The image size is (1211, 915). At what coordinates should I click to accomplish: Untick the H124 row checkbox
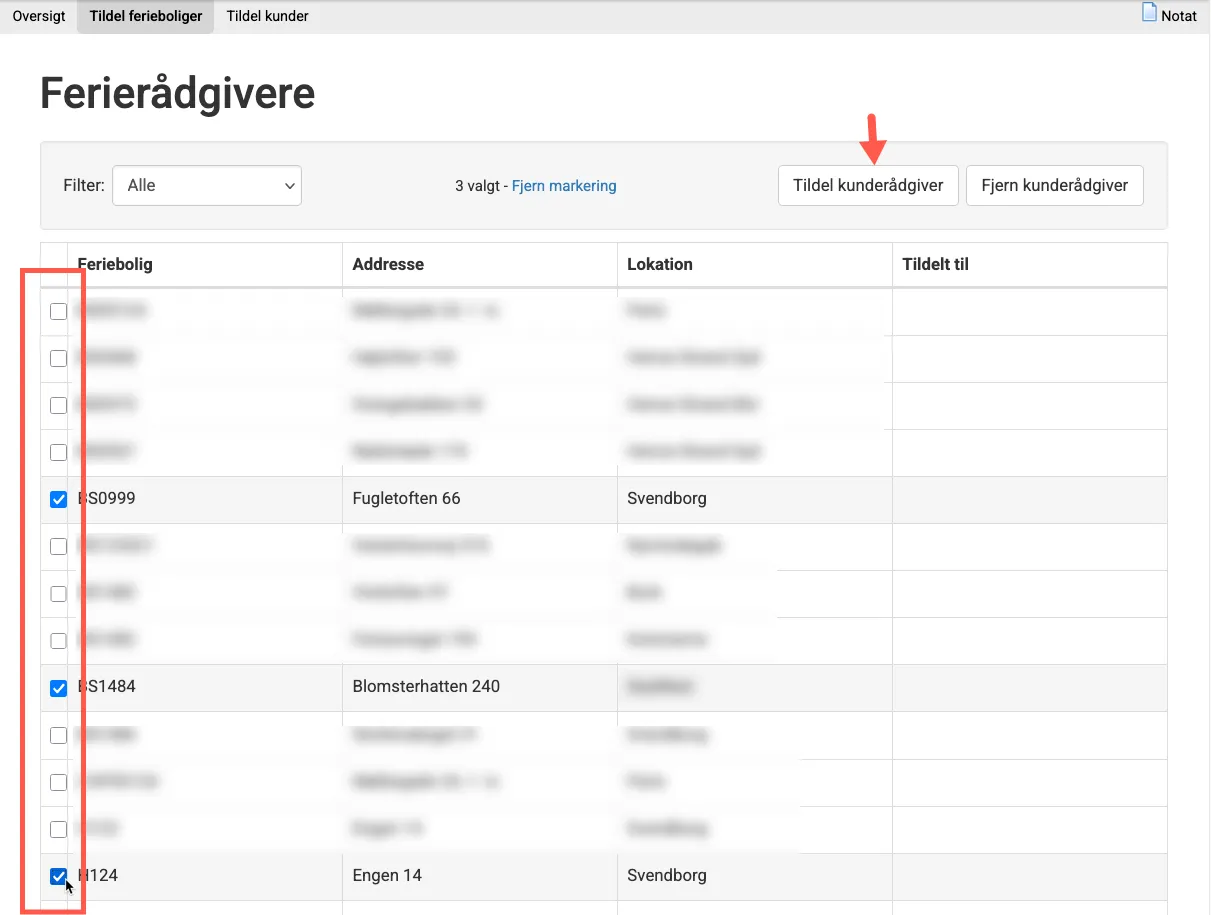(x=59, y=876)
